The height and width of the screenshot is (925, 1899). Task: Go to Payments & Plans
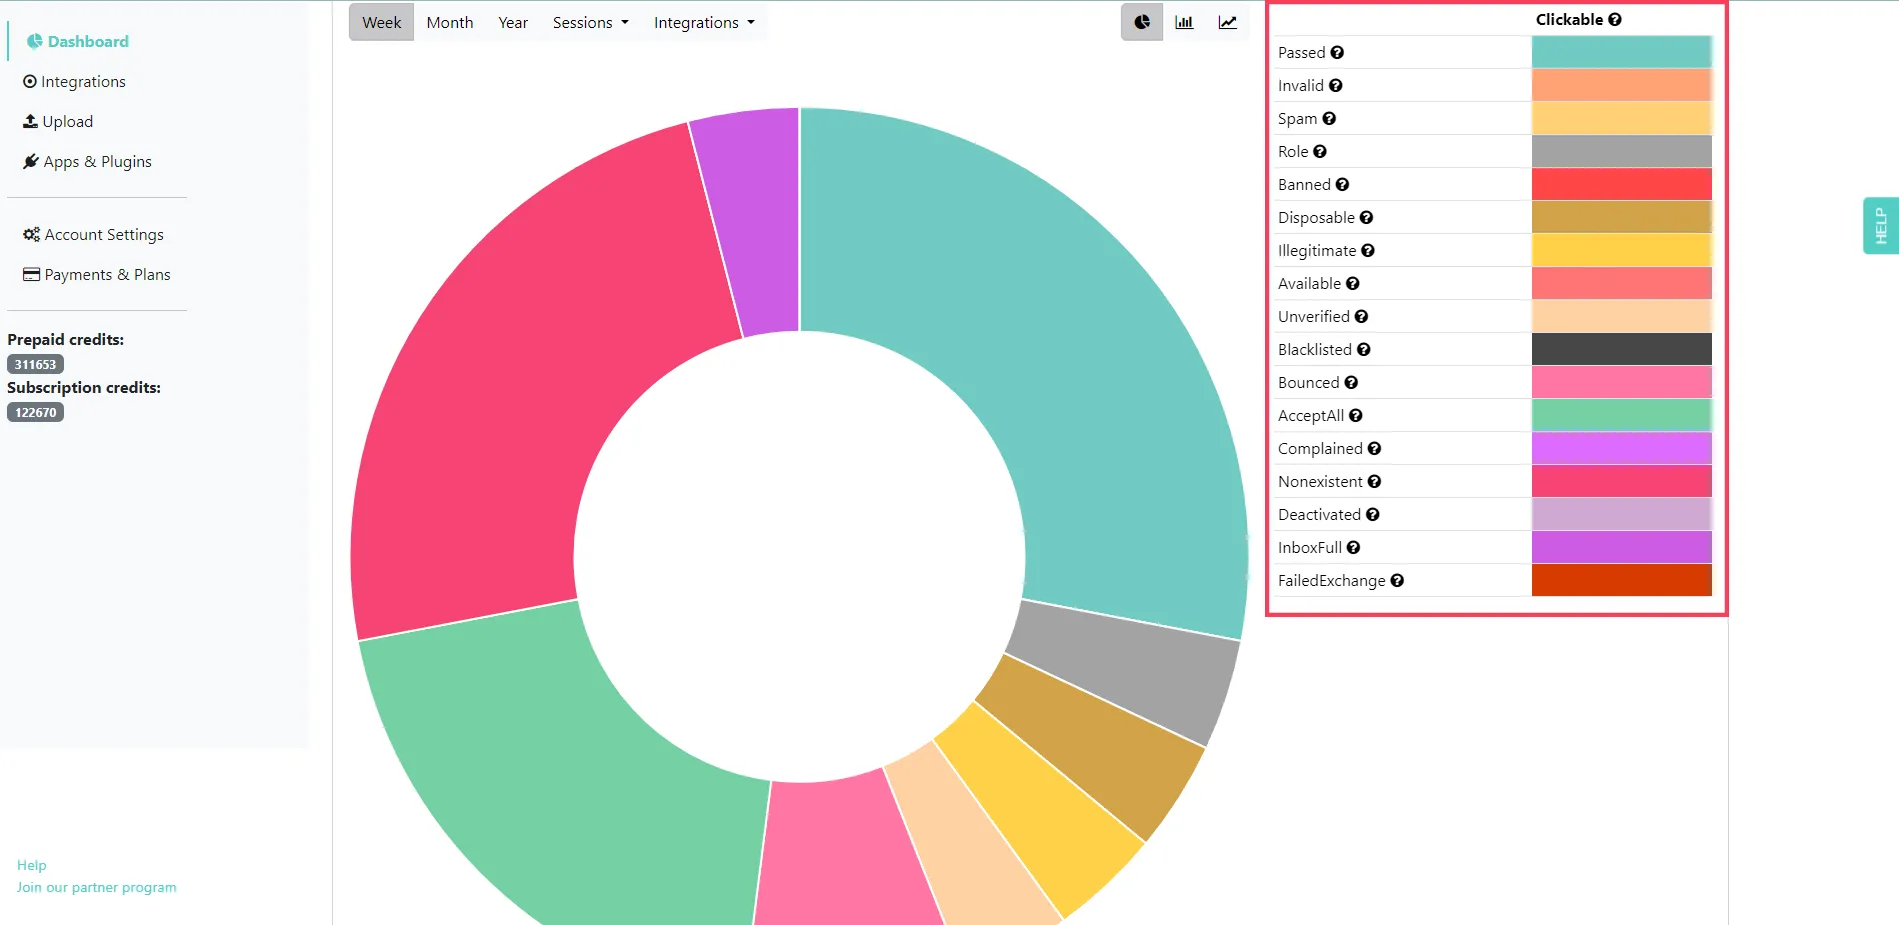(x=97, y=275)
